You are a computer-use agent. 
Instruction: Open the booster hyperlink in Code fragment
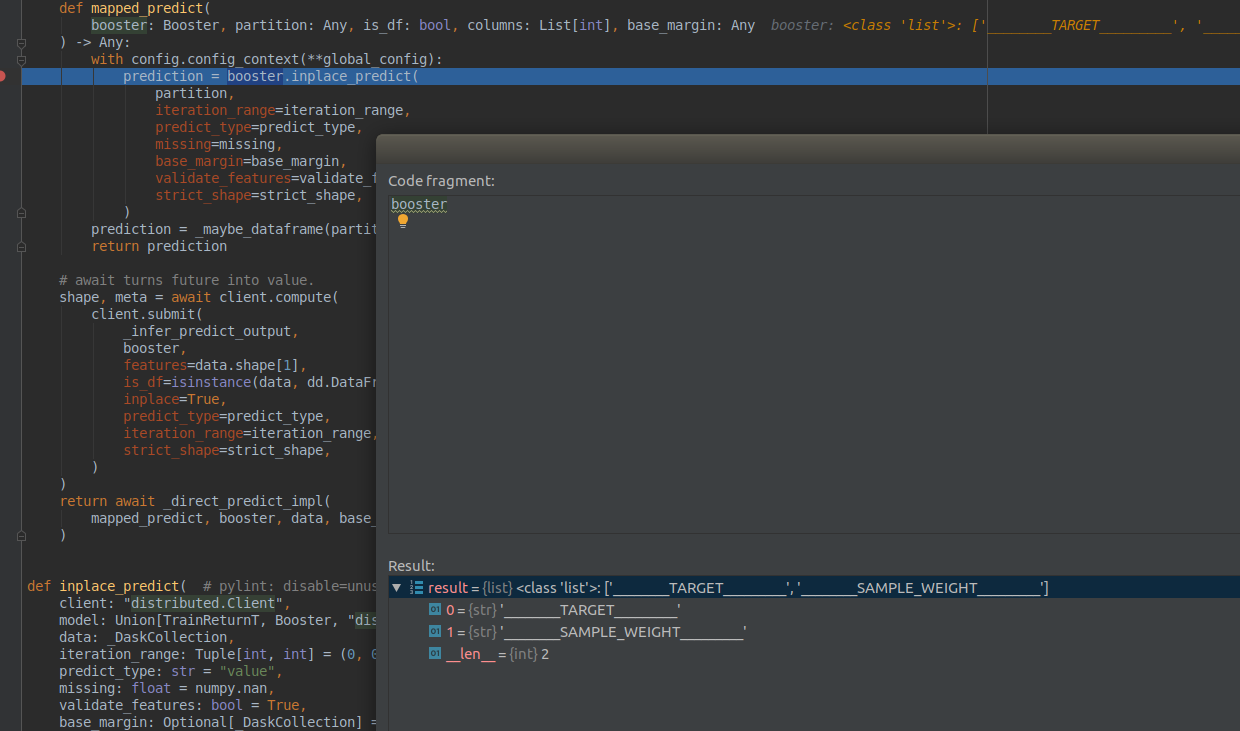coord(418,204)
